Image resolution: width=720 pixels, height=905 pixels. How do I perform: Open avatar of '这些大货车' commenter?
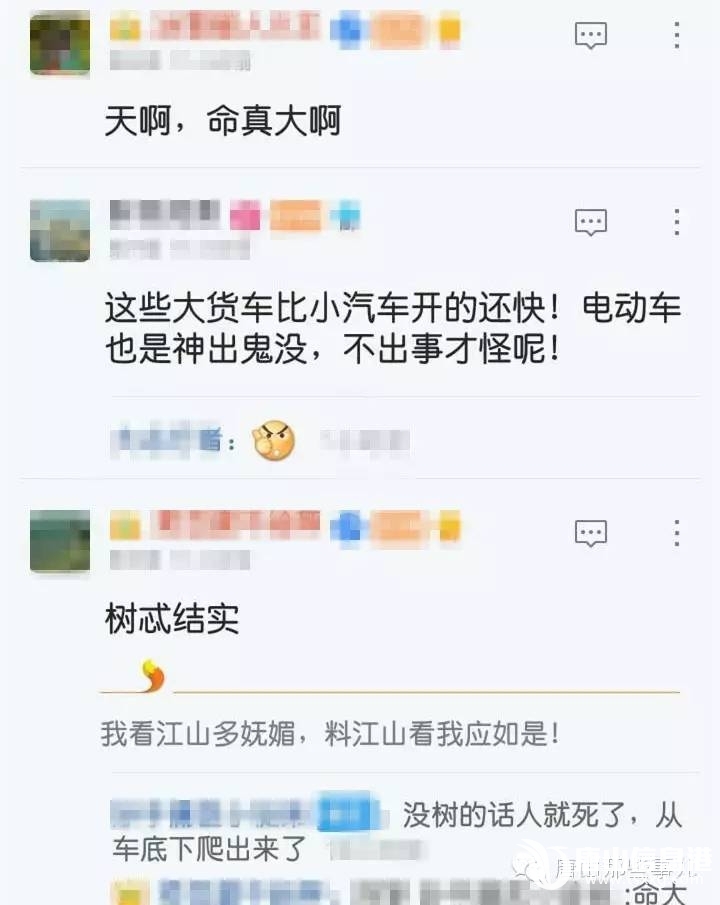coord(60,231)
